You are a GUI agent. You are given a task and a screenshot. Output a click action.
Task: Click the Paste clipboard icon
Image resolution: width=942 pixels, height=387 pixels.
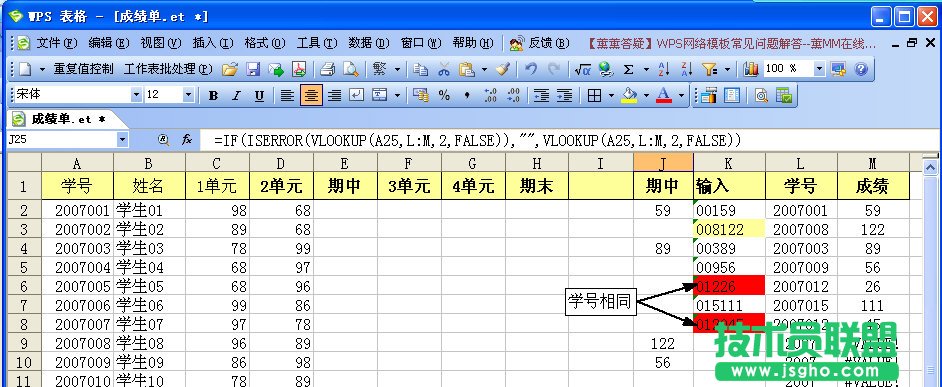466,69
